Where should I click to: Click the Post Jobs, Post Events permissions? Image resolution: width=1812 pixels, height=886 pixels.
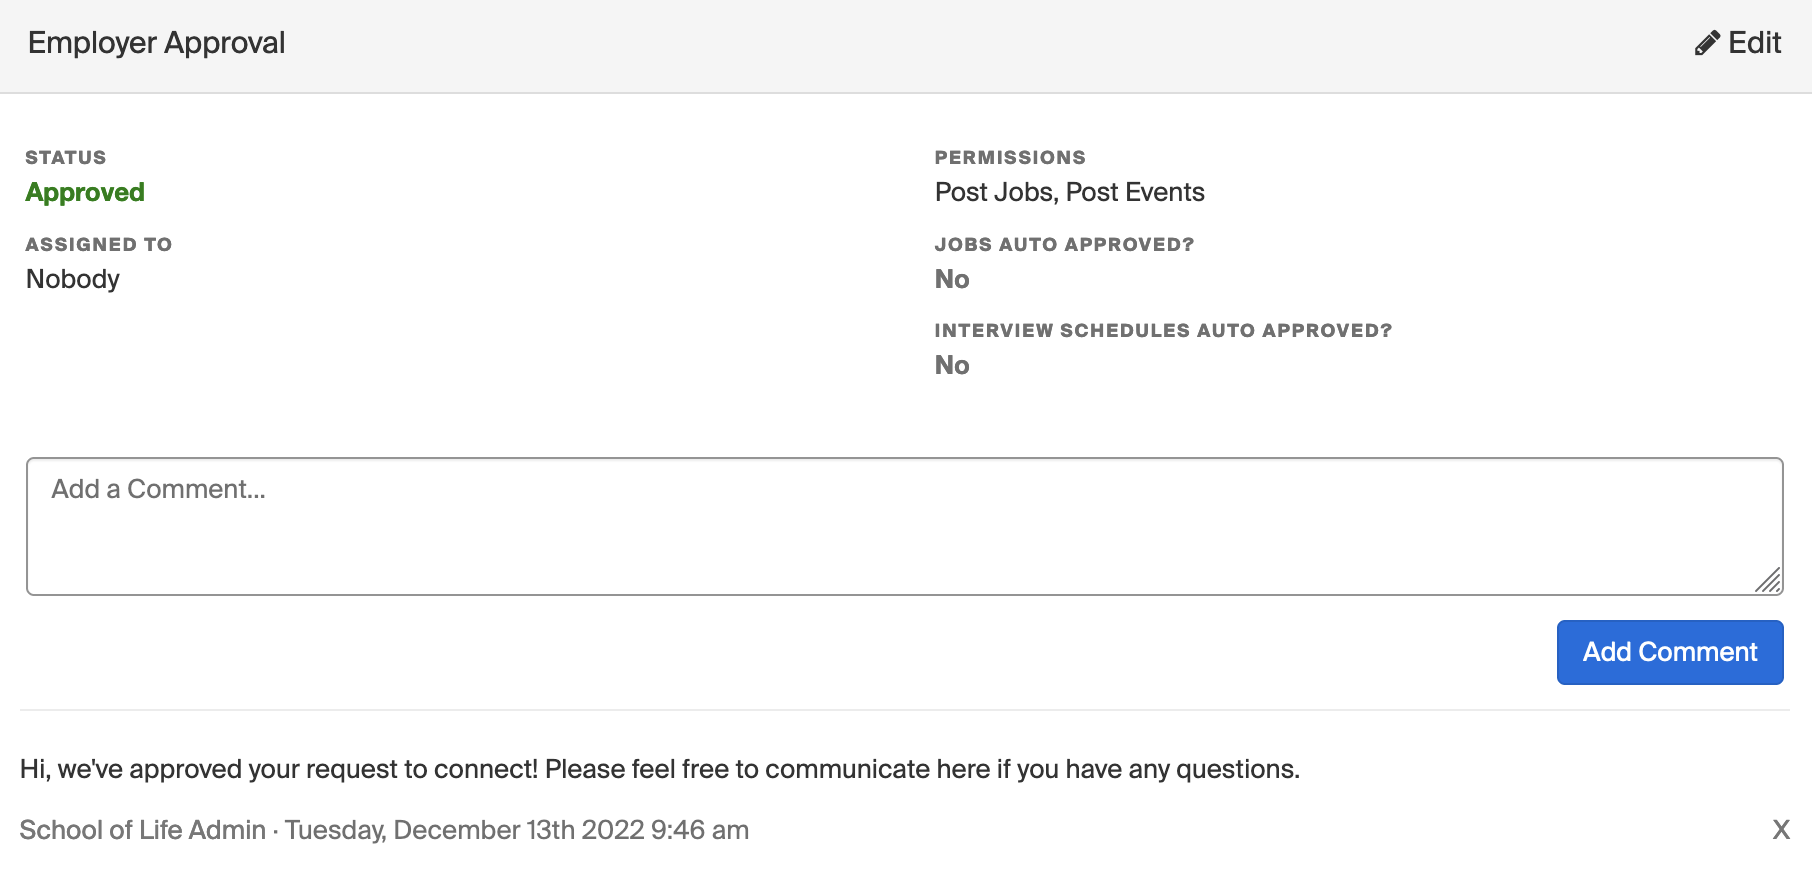coord(1070,192)
